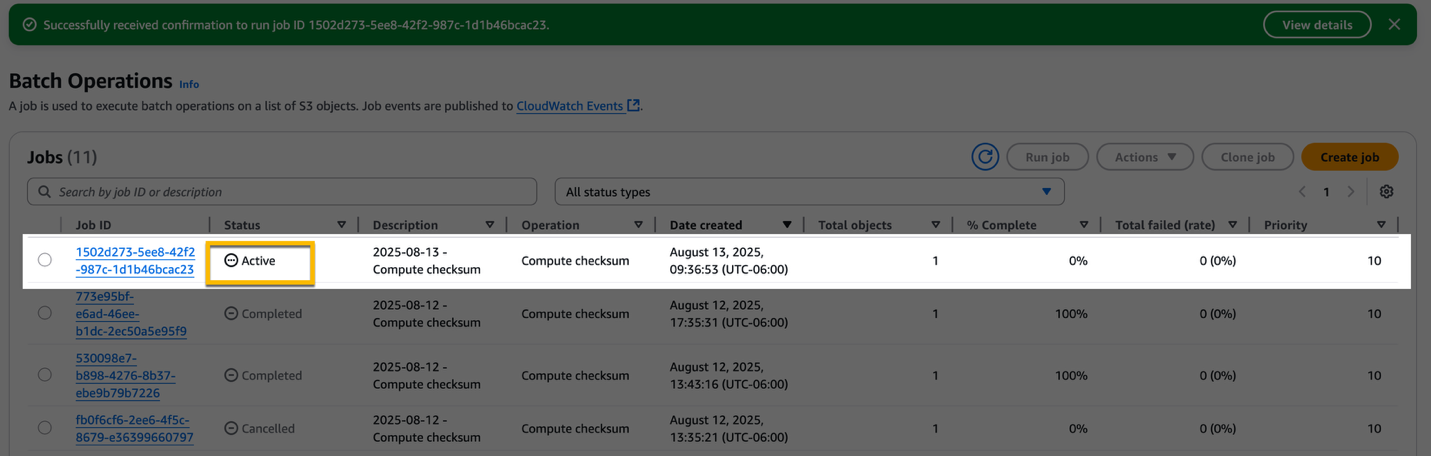Click the Jobs (11) heading
The width and height of the screenshot is (1431, 456).
click(62, 157)
